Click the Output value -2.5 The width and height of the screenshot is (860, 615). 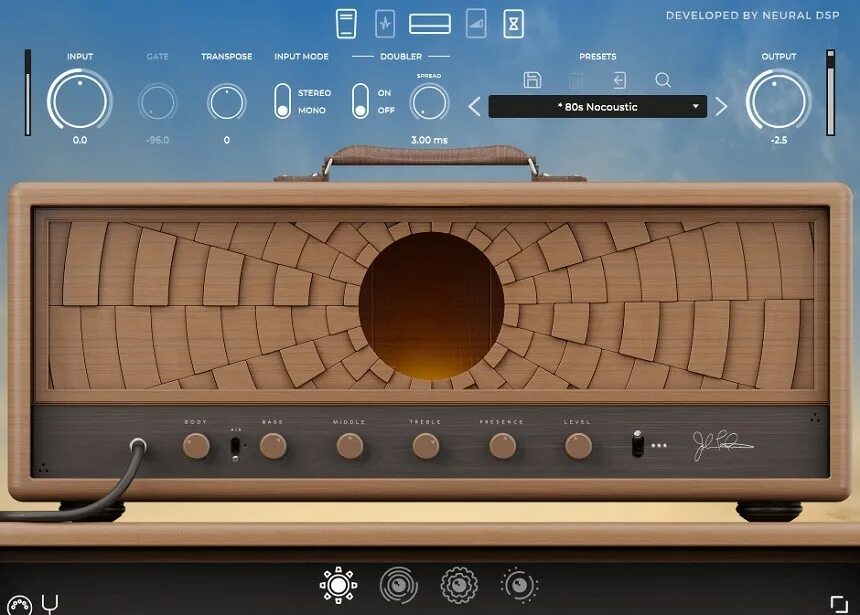pos(779,140)
